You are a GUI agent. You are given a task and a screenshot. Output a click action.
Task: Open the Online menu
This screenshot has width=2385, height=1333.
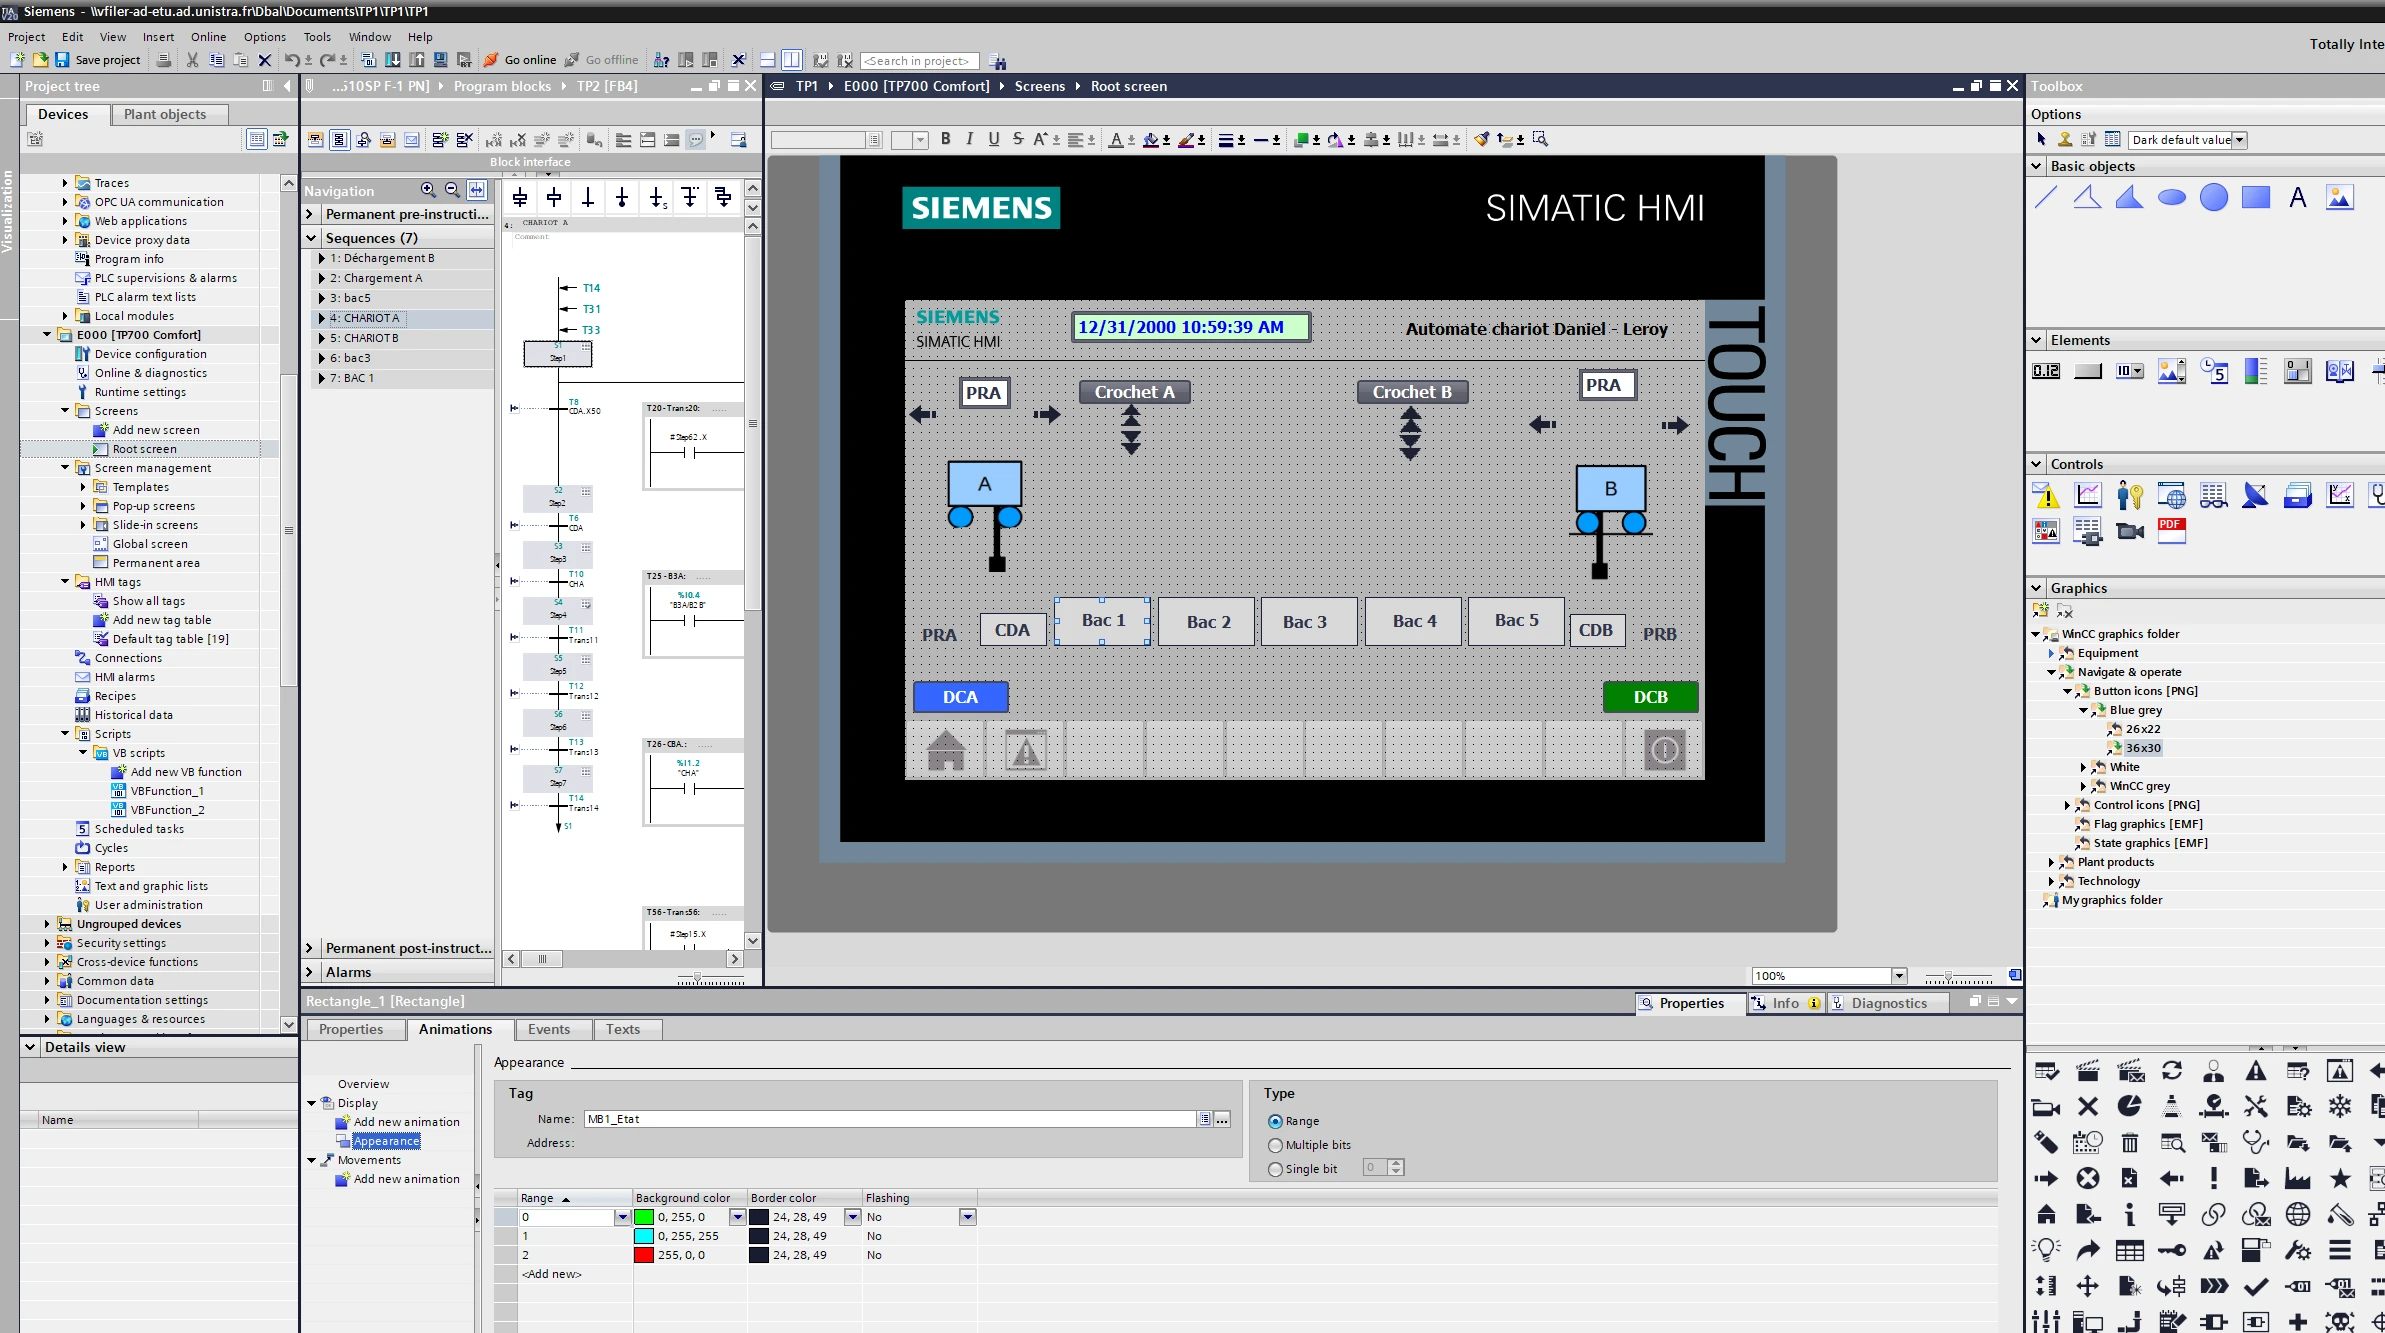pos(209,37)
